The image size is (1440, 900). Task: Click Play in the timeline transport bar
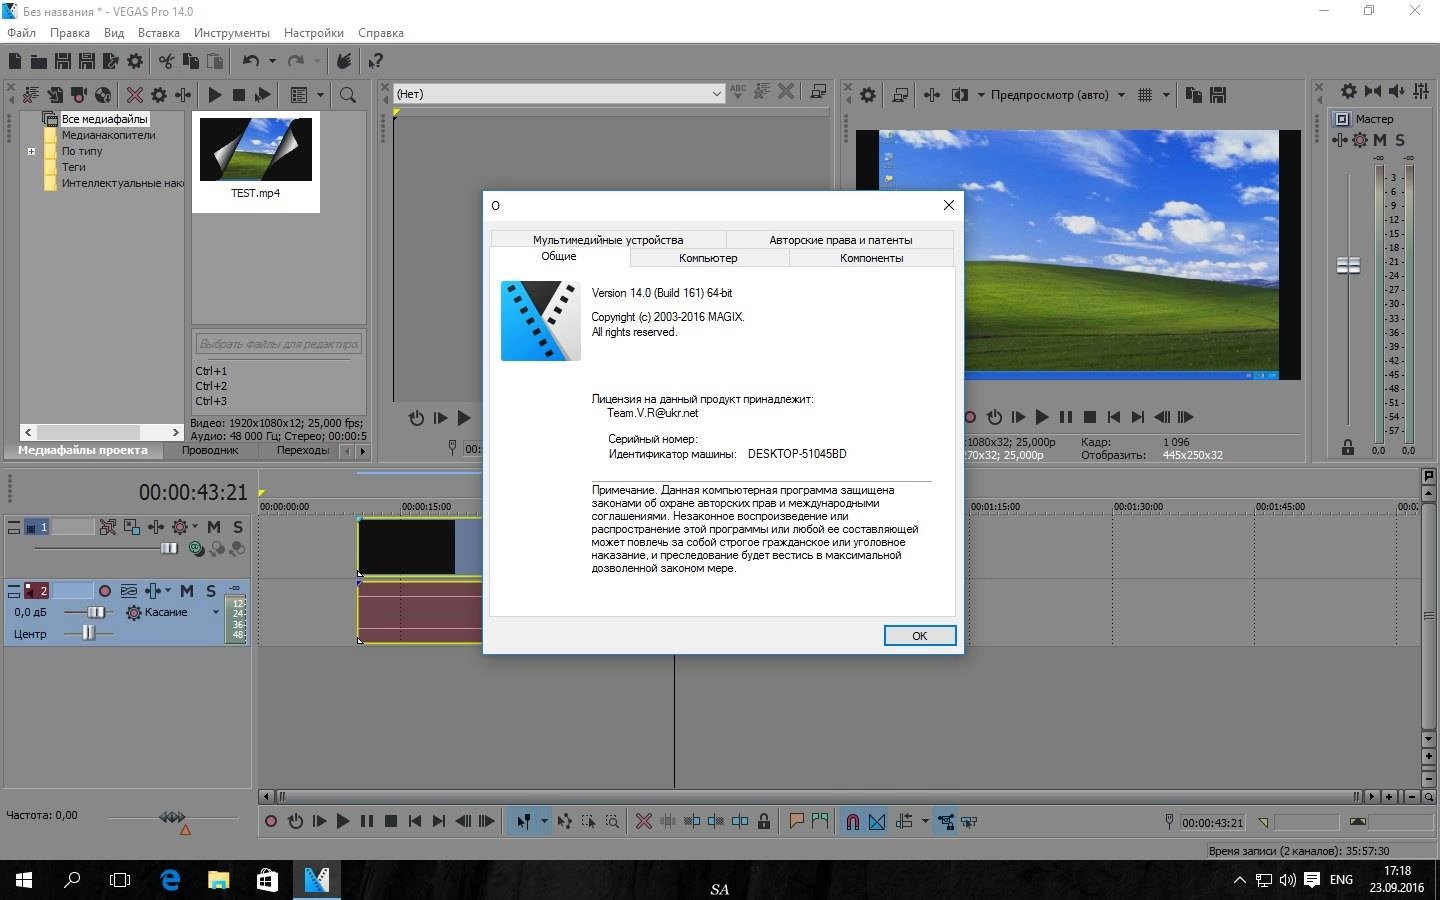pos(343,821)
